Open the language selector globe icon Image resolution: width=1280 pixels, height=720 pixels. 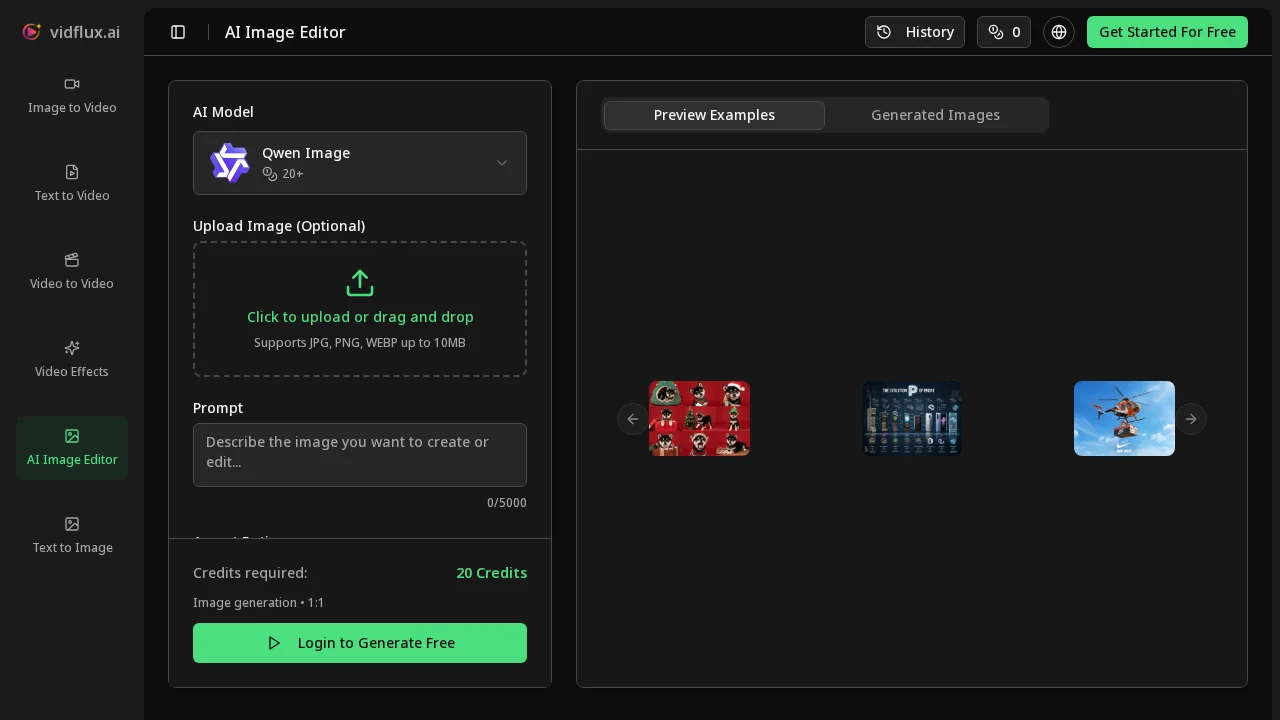point(1058,32)
